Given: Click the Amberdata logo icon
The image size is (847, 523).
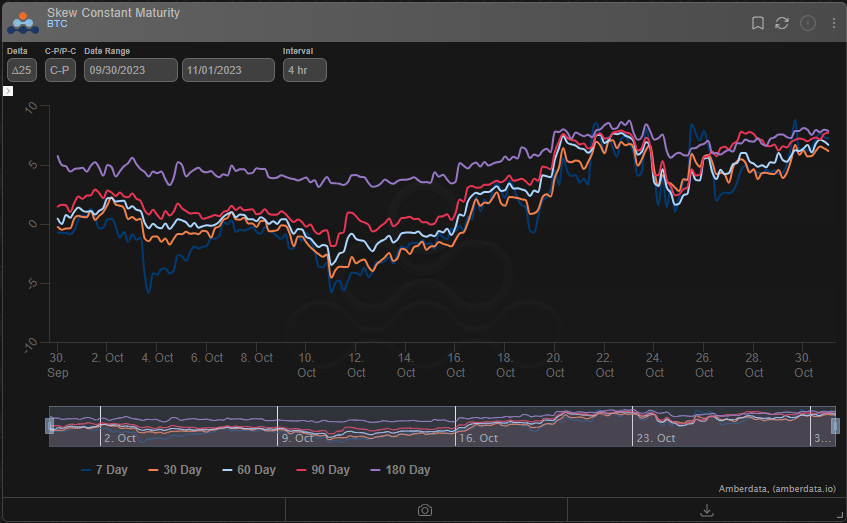Looking at the screenshot, I should pyautogui.click(x=23, y=23).
